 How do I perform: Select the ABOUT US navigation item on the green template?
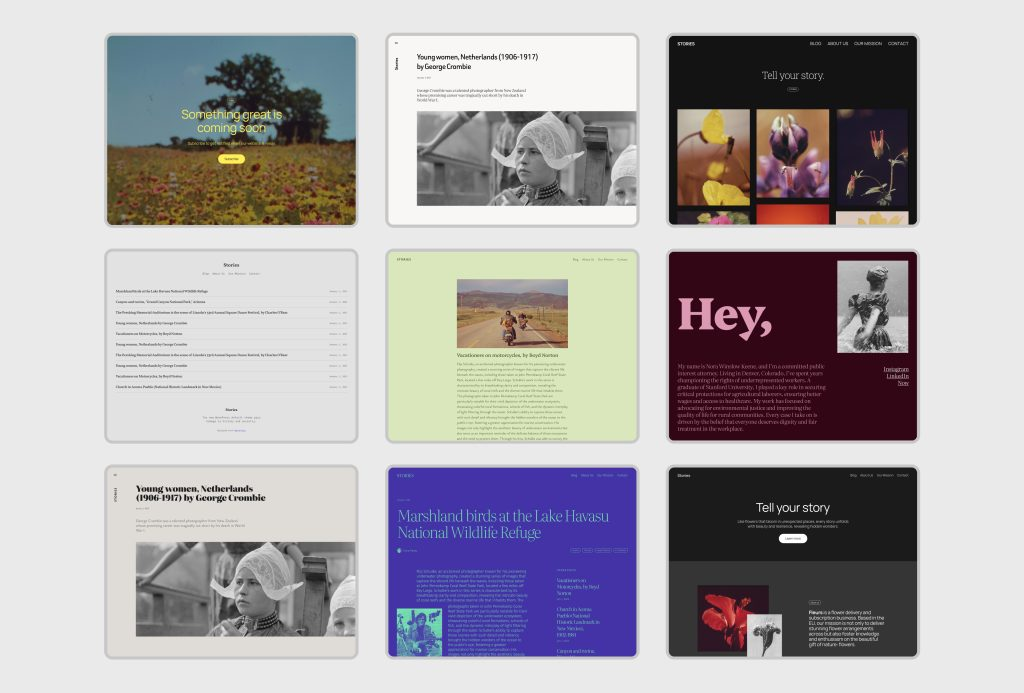click(587, 259)
